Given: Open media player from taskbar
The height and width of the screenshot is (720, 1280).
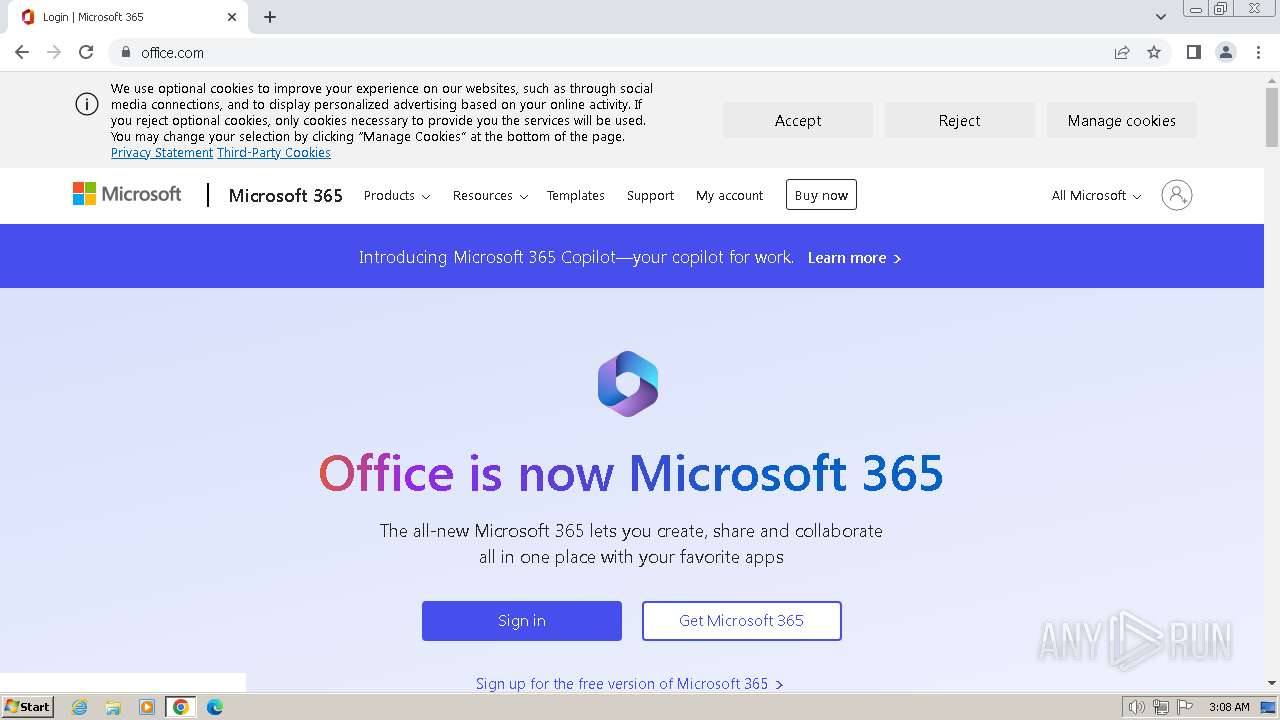Looking at the screenshot, I should [x=147, y=707].
